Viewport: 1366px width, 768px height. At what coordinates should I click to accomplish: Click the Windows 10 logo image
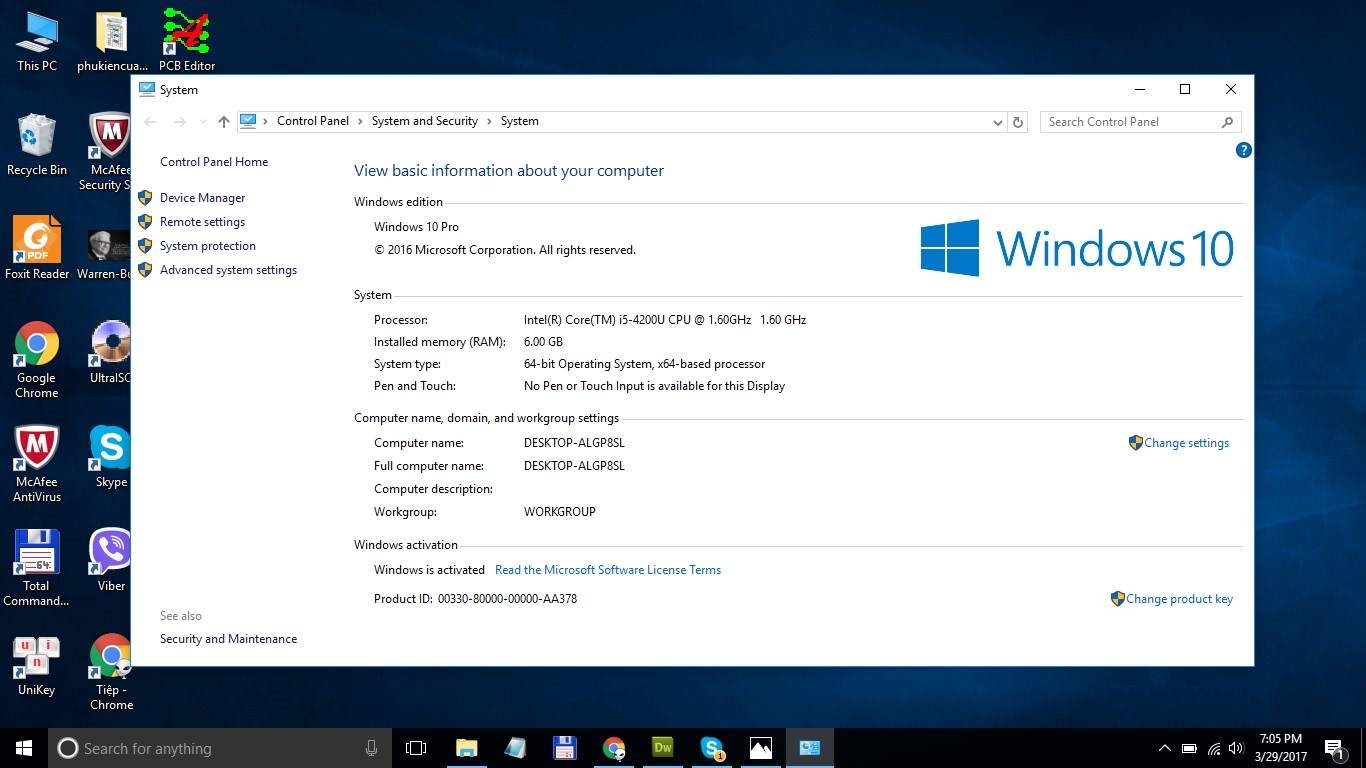coord(1077,248)
